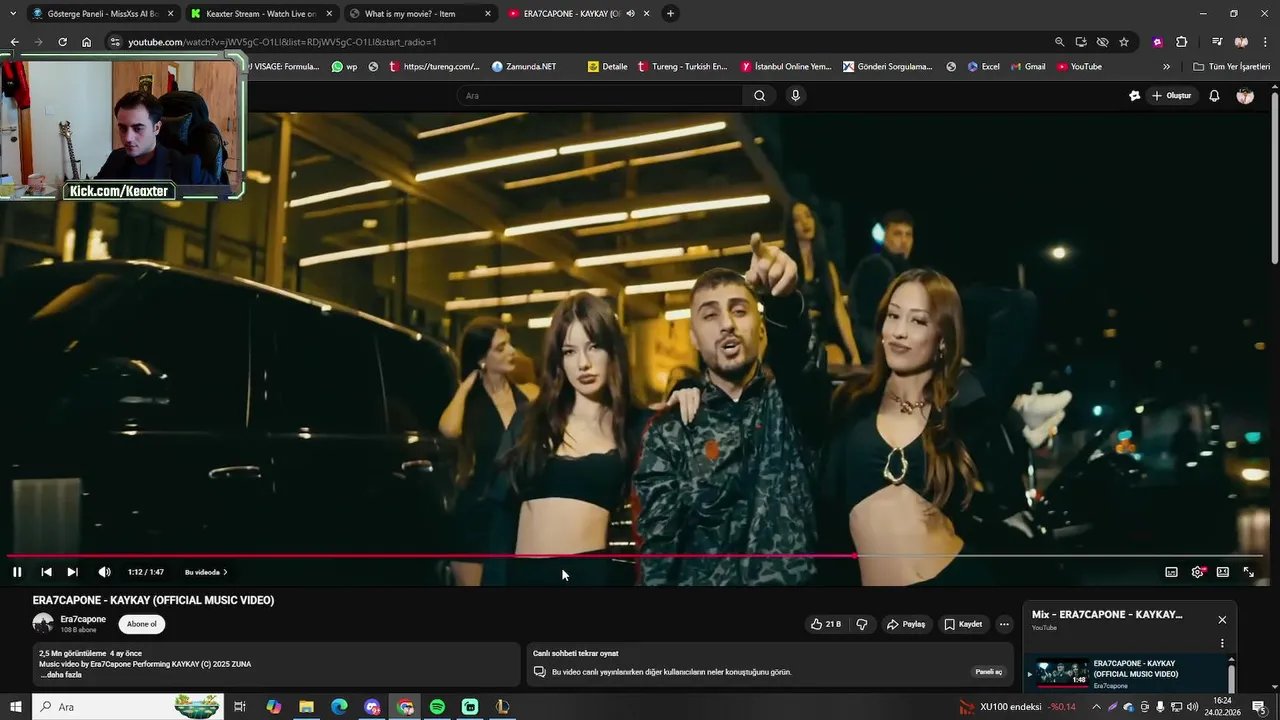Go to browser home page

click(x=87, y=42)
